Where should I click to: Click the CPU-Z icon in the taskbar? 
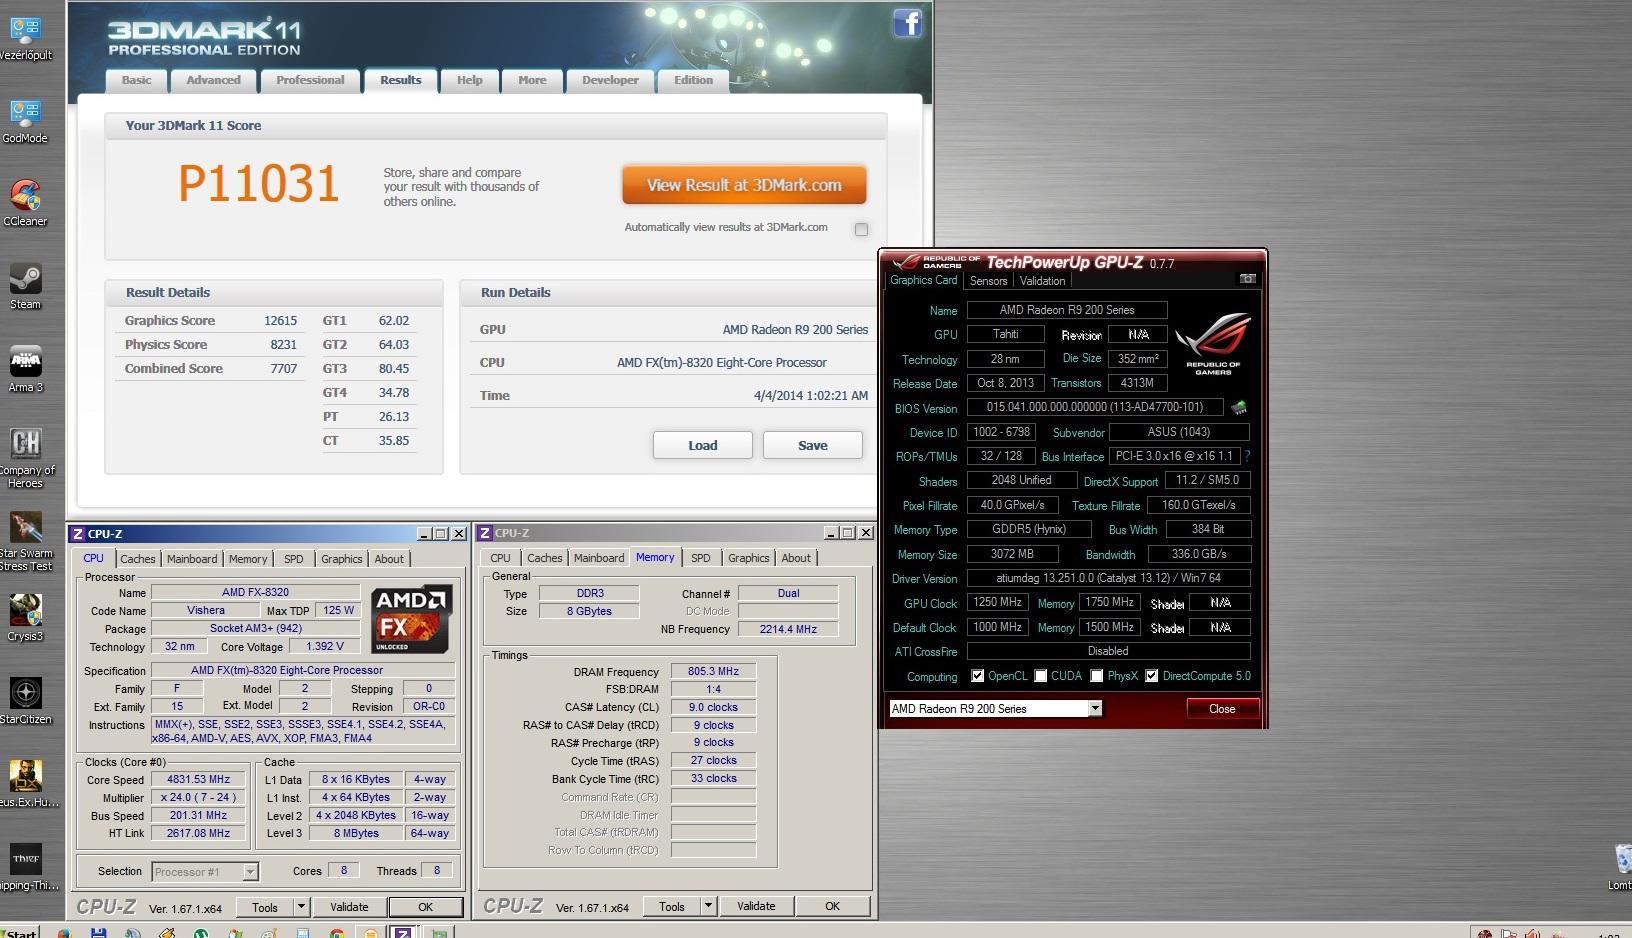402,931
